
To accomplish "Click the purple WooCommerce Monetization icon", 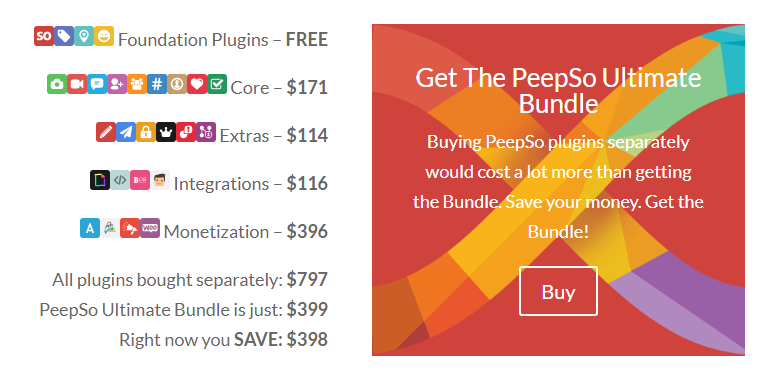I will pyautogui.click(x=150, y=228).
